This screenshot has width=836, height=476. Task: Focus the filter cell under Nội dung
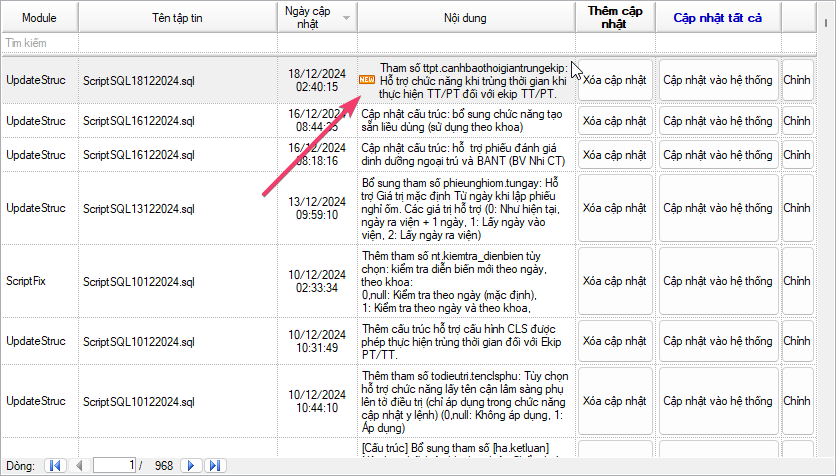click(x=465, y=43)
